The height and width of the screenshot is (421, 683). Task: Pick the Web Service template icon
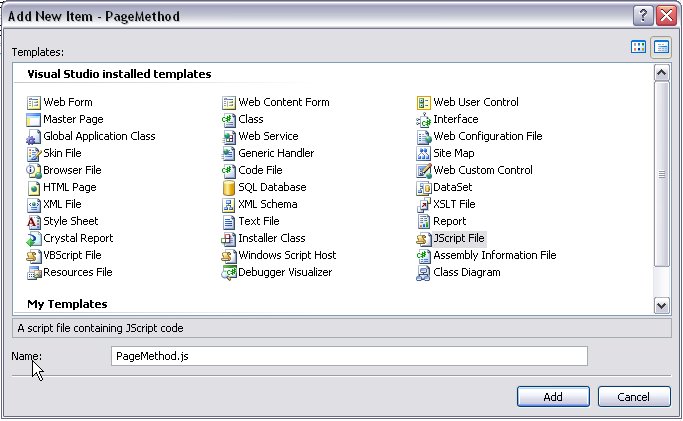[229, 136]
